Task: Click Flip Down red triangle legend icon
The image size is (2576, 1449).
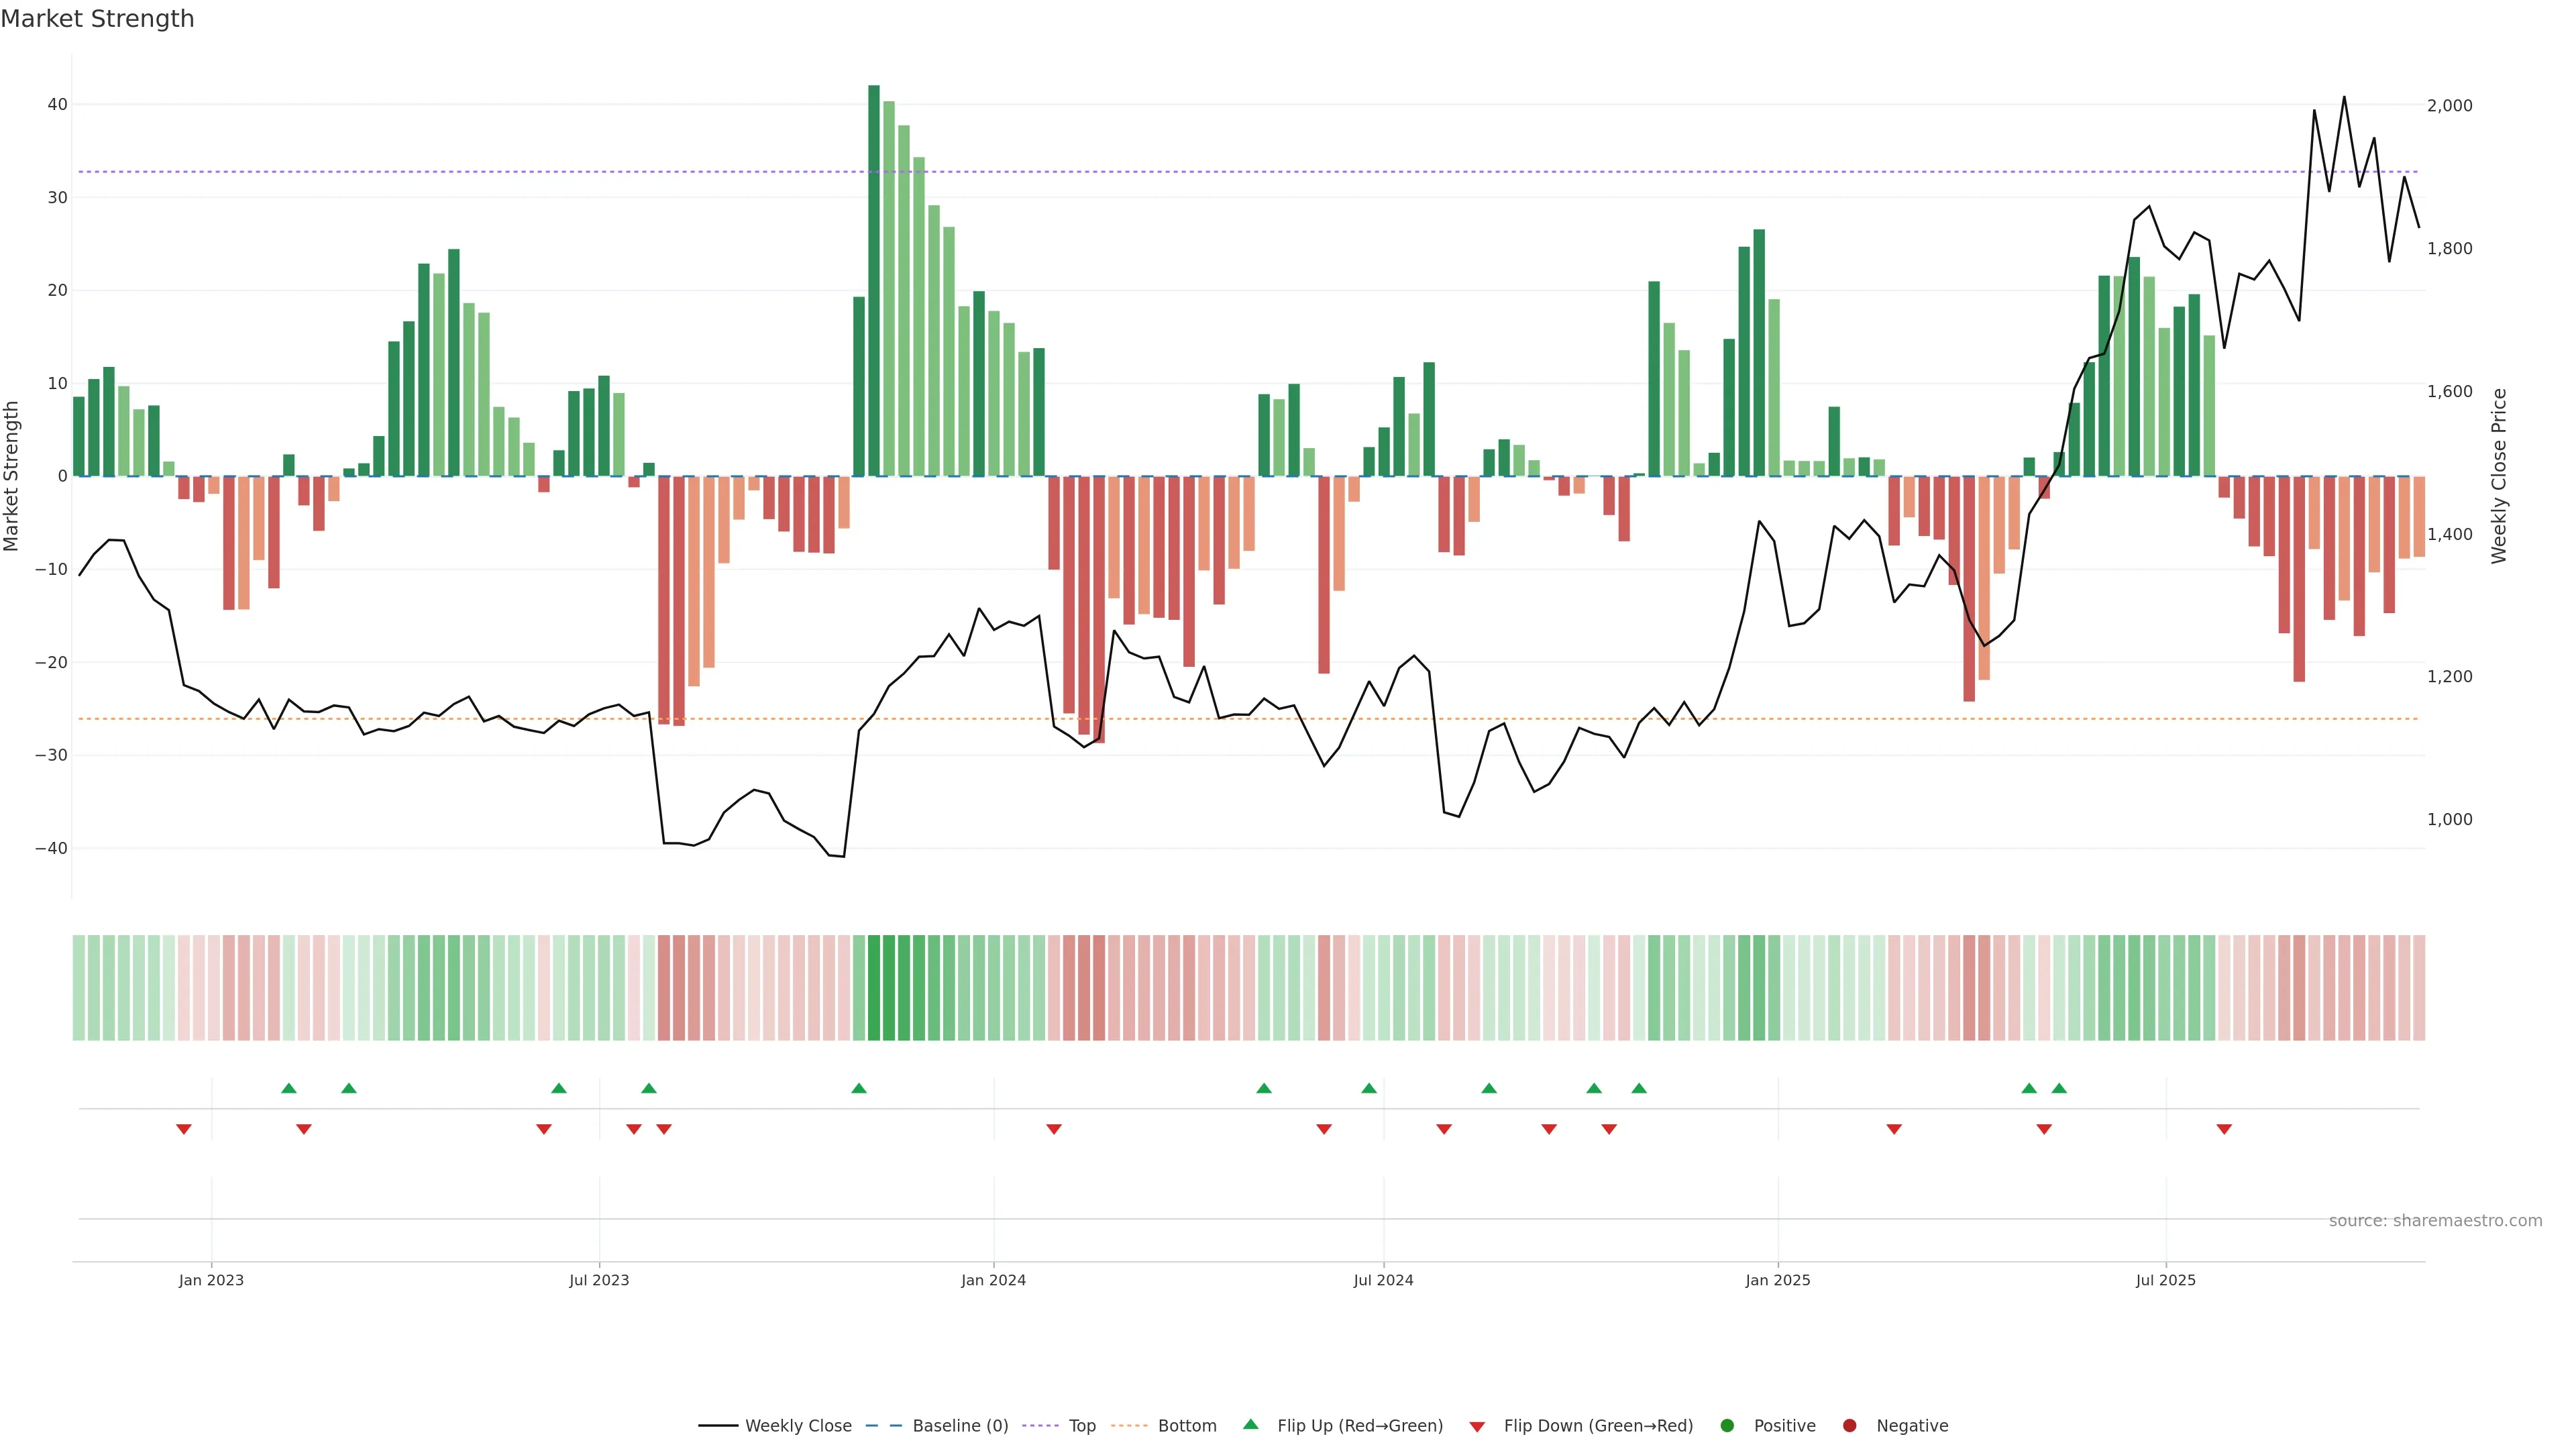Action: click(1477, 1426)
